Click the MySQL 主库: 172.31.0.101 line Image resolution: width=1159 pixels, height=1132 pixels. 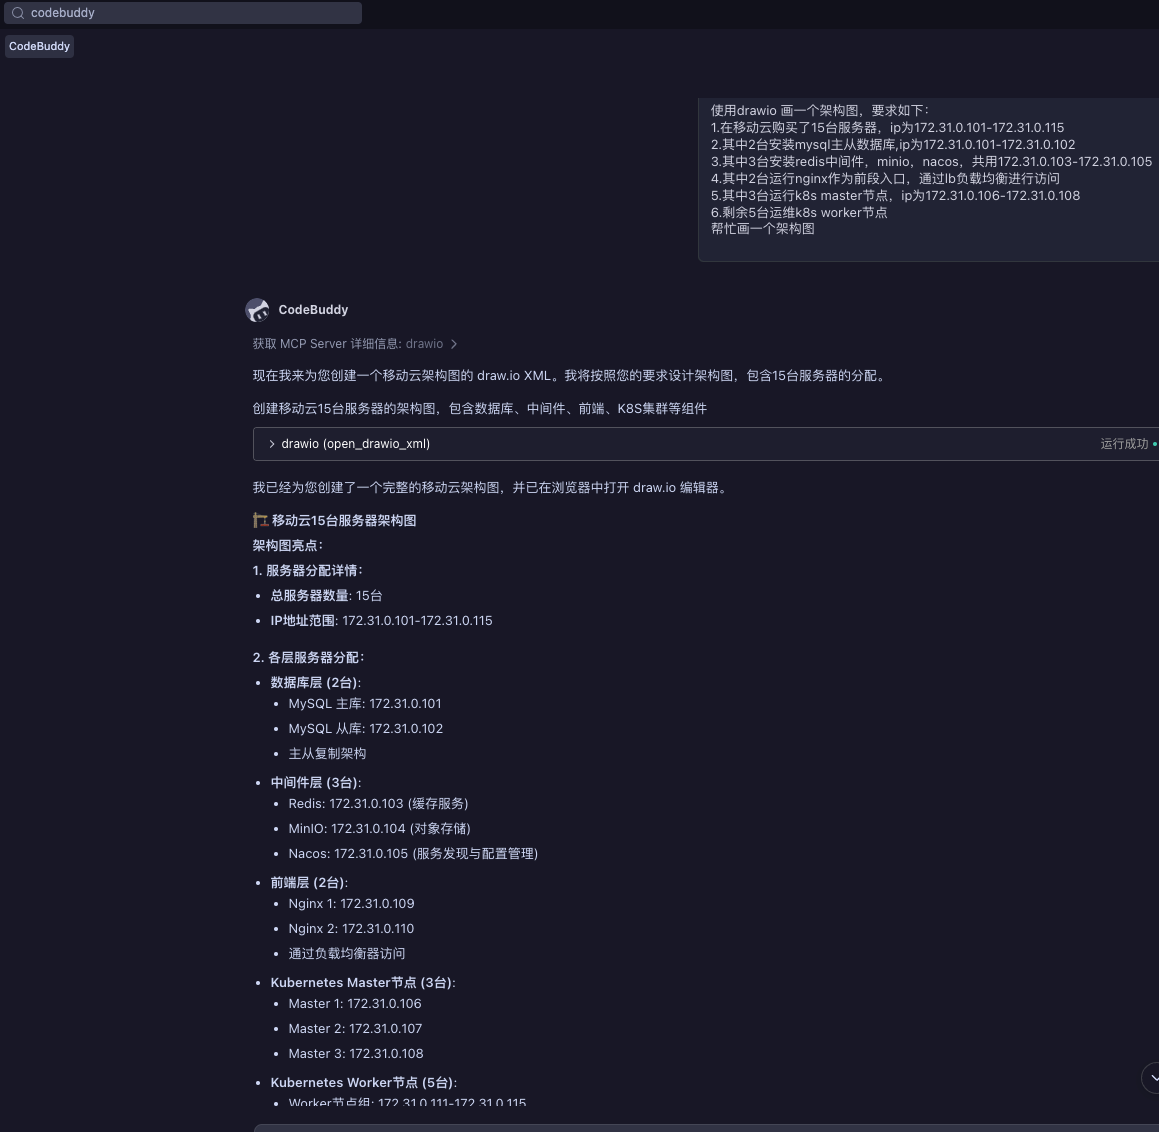(364, 704)
